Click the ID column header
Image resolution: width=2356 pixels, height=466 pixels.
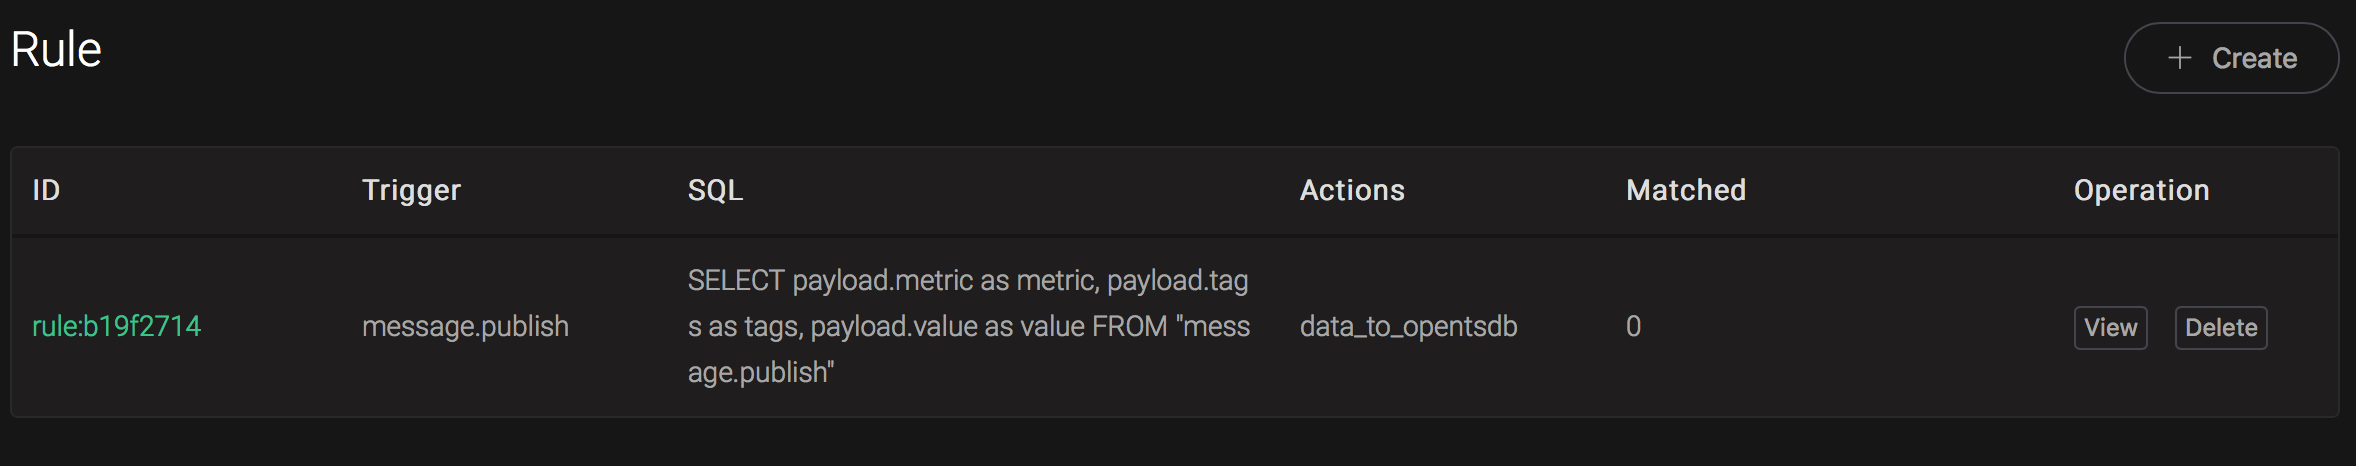(x=46, y=190)
